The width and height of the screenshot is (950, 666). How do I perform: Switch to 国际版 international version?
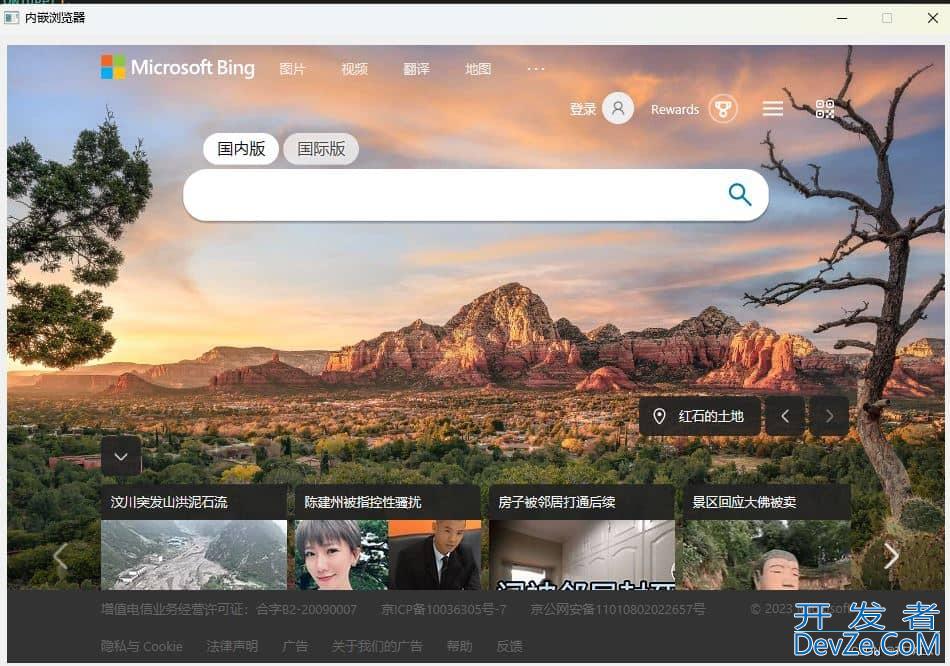click(x=321, y=149)
